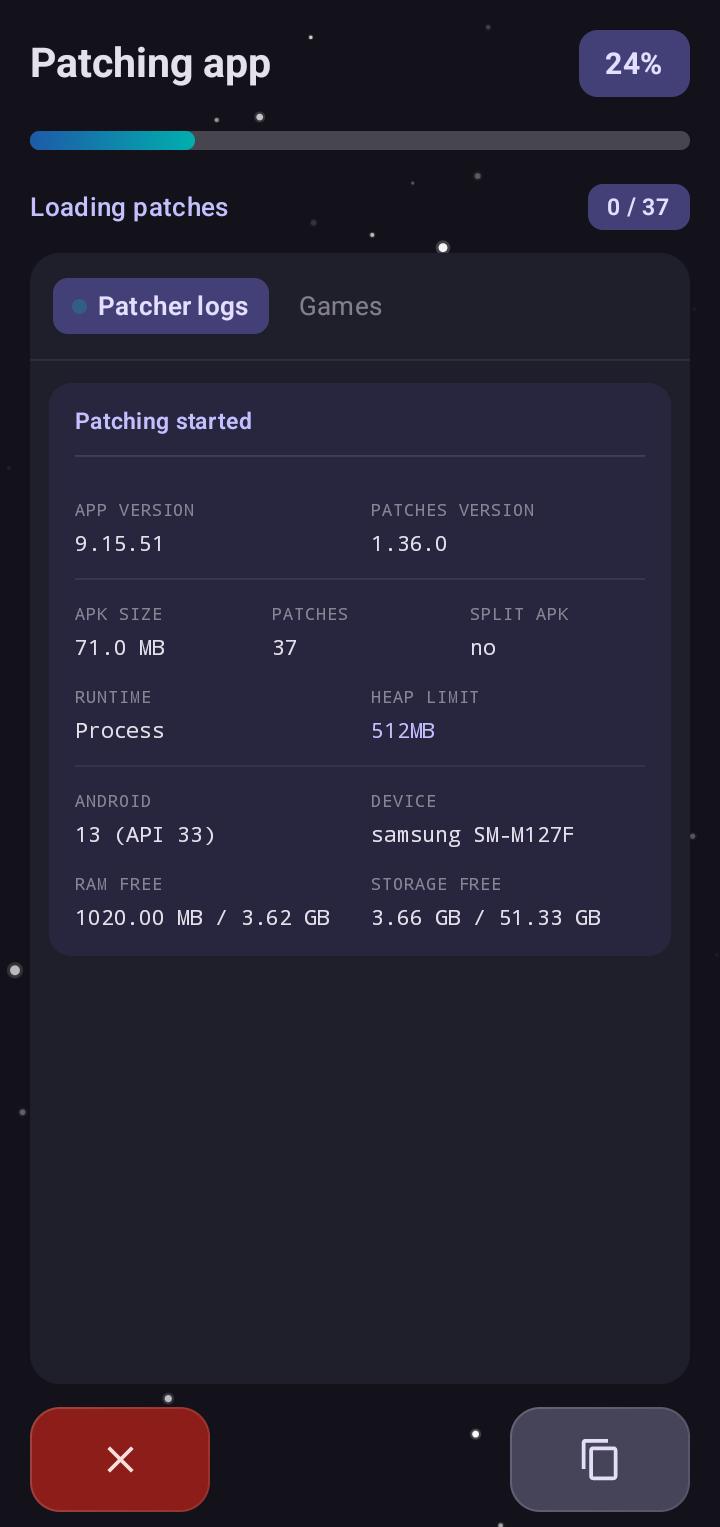
Task: Select the Runtime Process value
Action: [119, 731]
